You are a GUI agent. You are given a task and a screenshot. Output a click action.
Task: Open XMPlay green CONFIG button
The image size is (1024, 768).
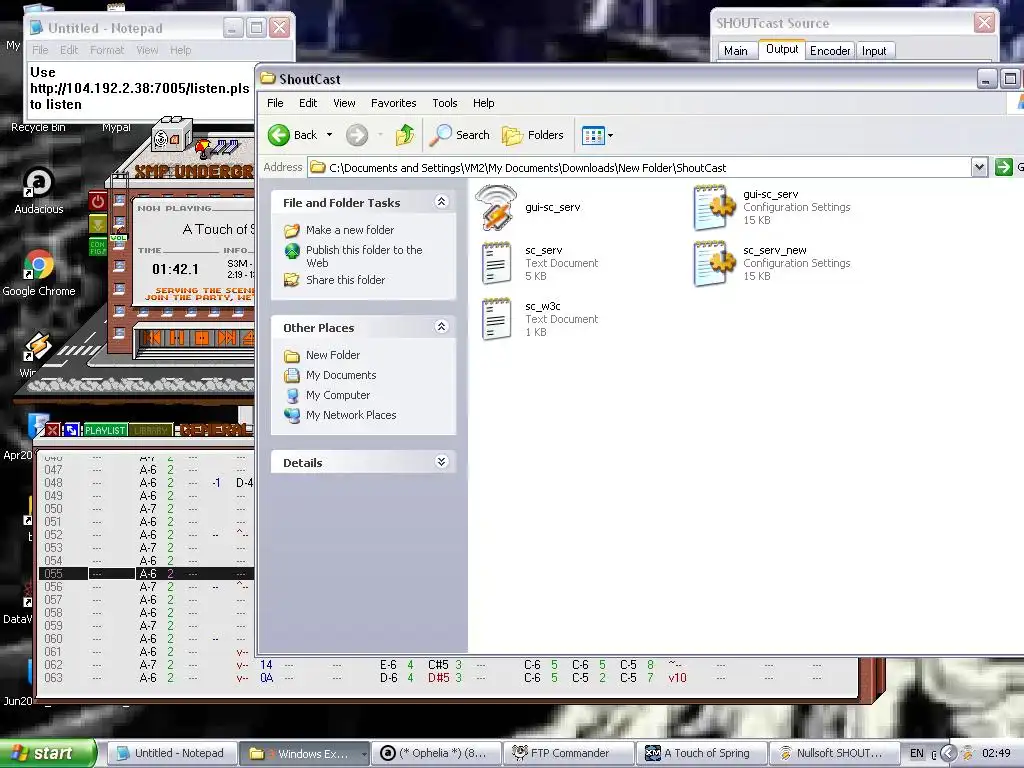coord(97,248)
